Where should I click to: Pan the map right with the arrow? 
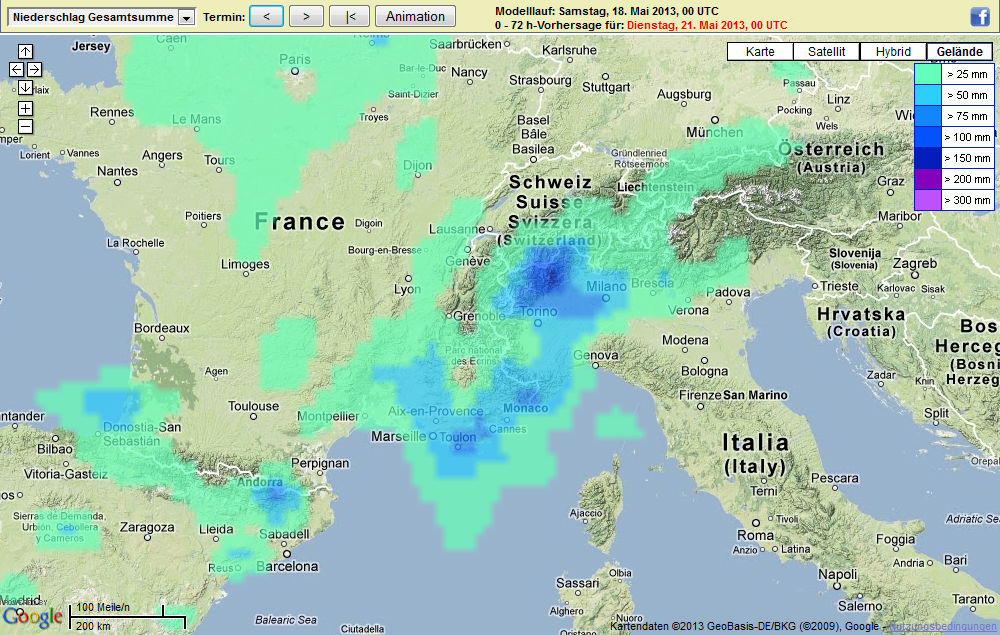[x=34, y=69]
